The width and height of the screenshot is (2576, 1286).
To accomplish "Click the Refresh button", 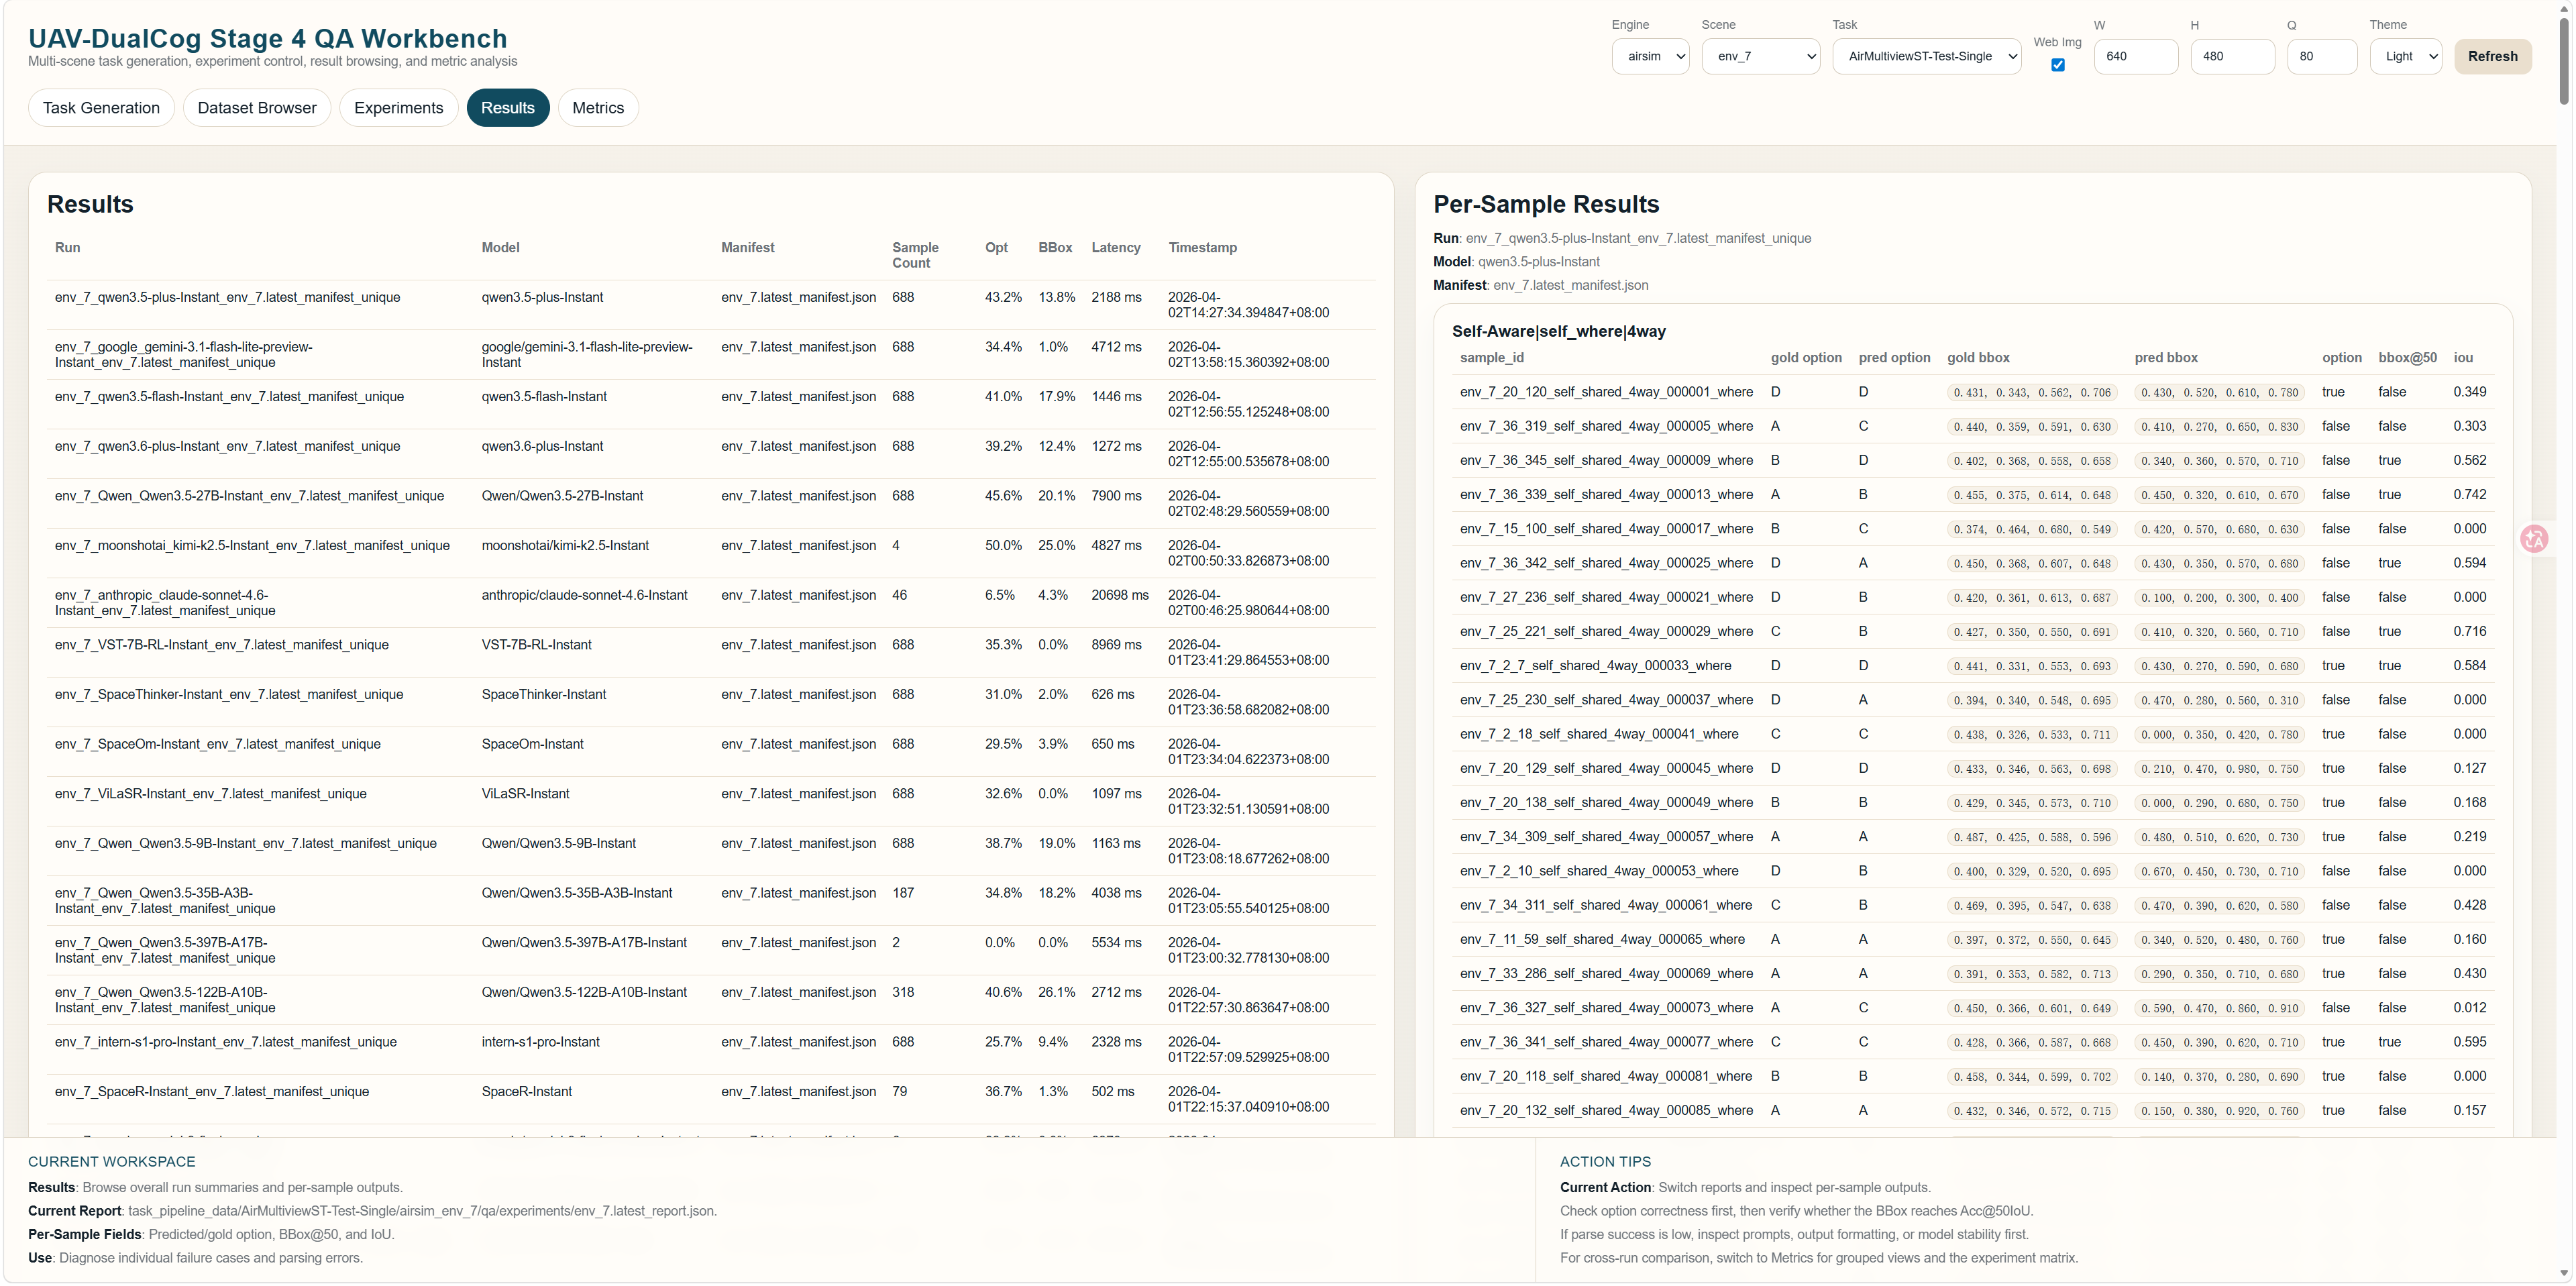I will [x=2493, y=56].
